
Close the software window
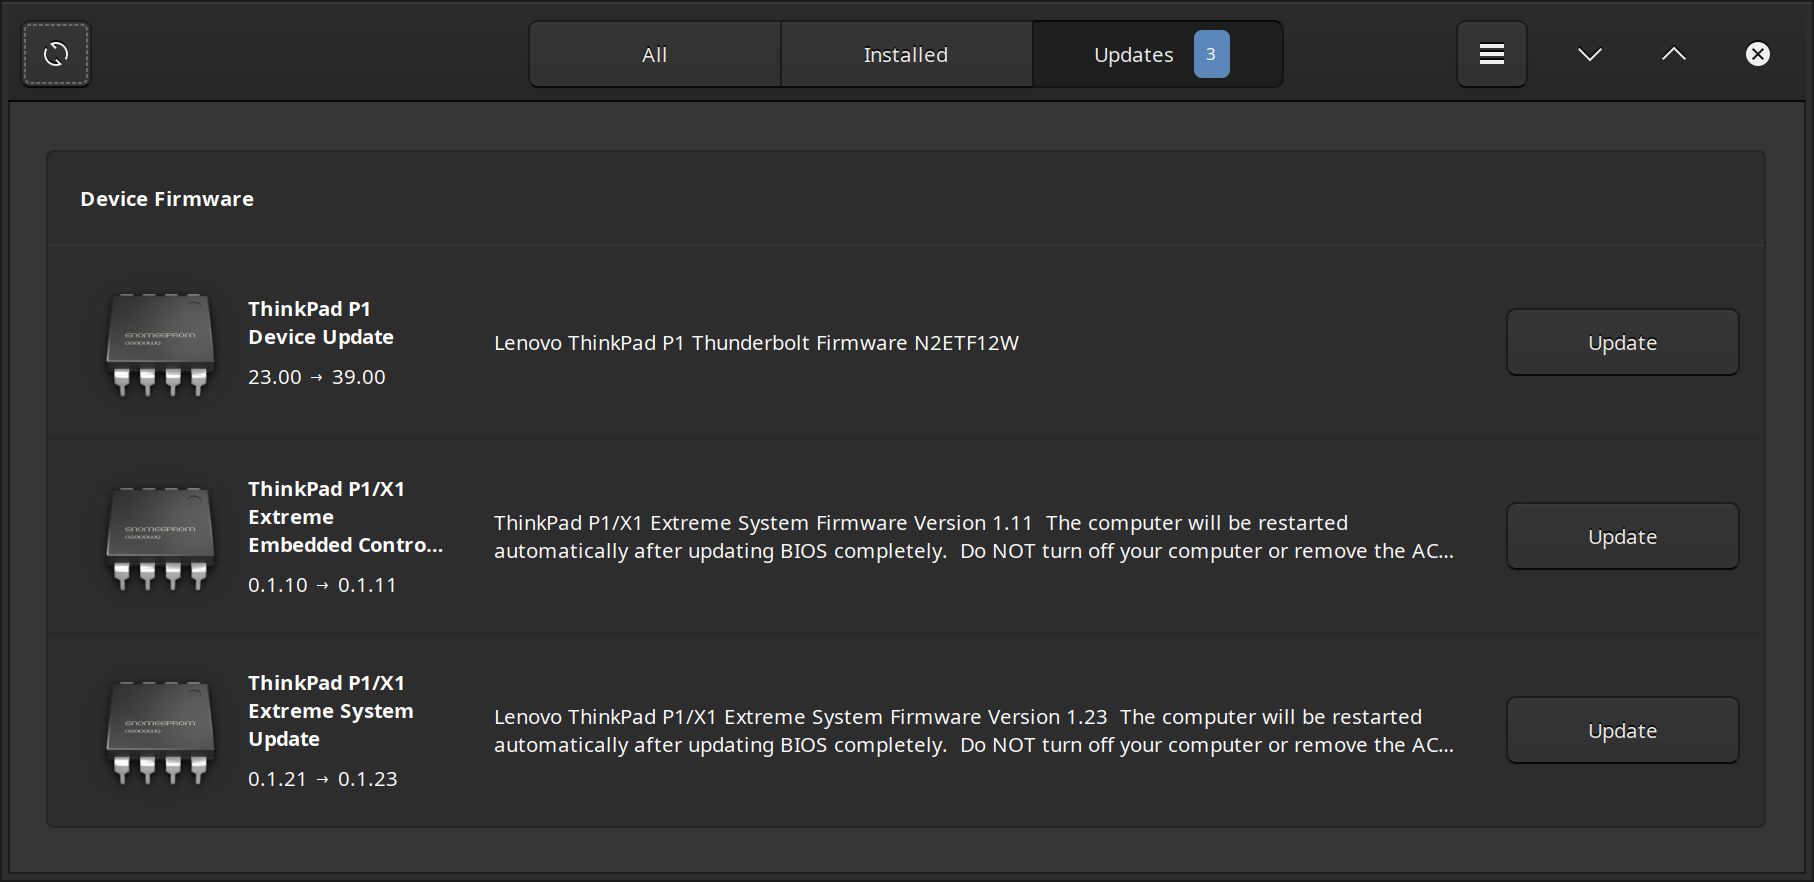[1757, 54]
